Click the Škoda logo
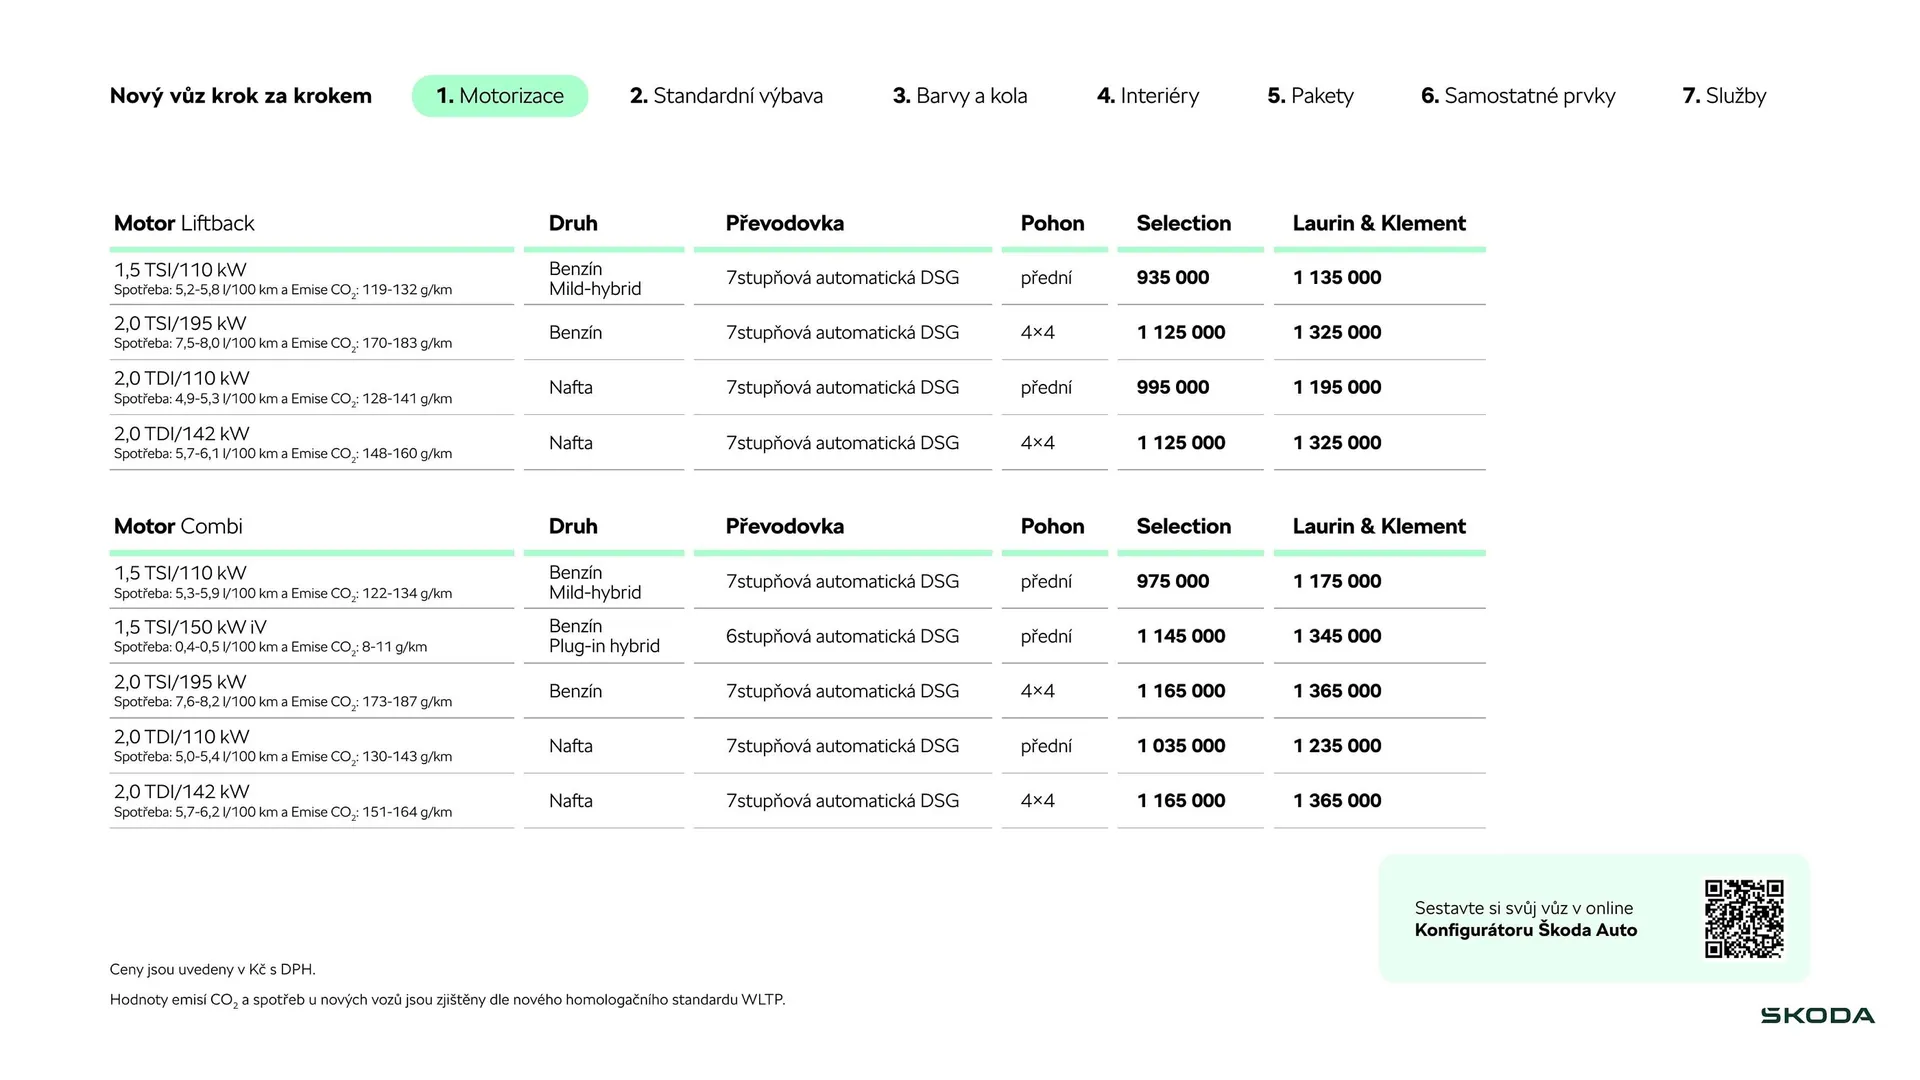This screenshot has height=1080, width=1920. (x=1817, y=1016)
